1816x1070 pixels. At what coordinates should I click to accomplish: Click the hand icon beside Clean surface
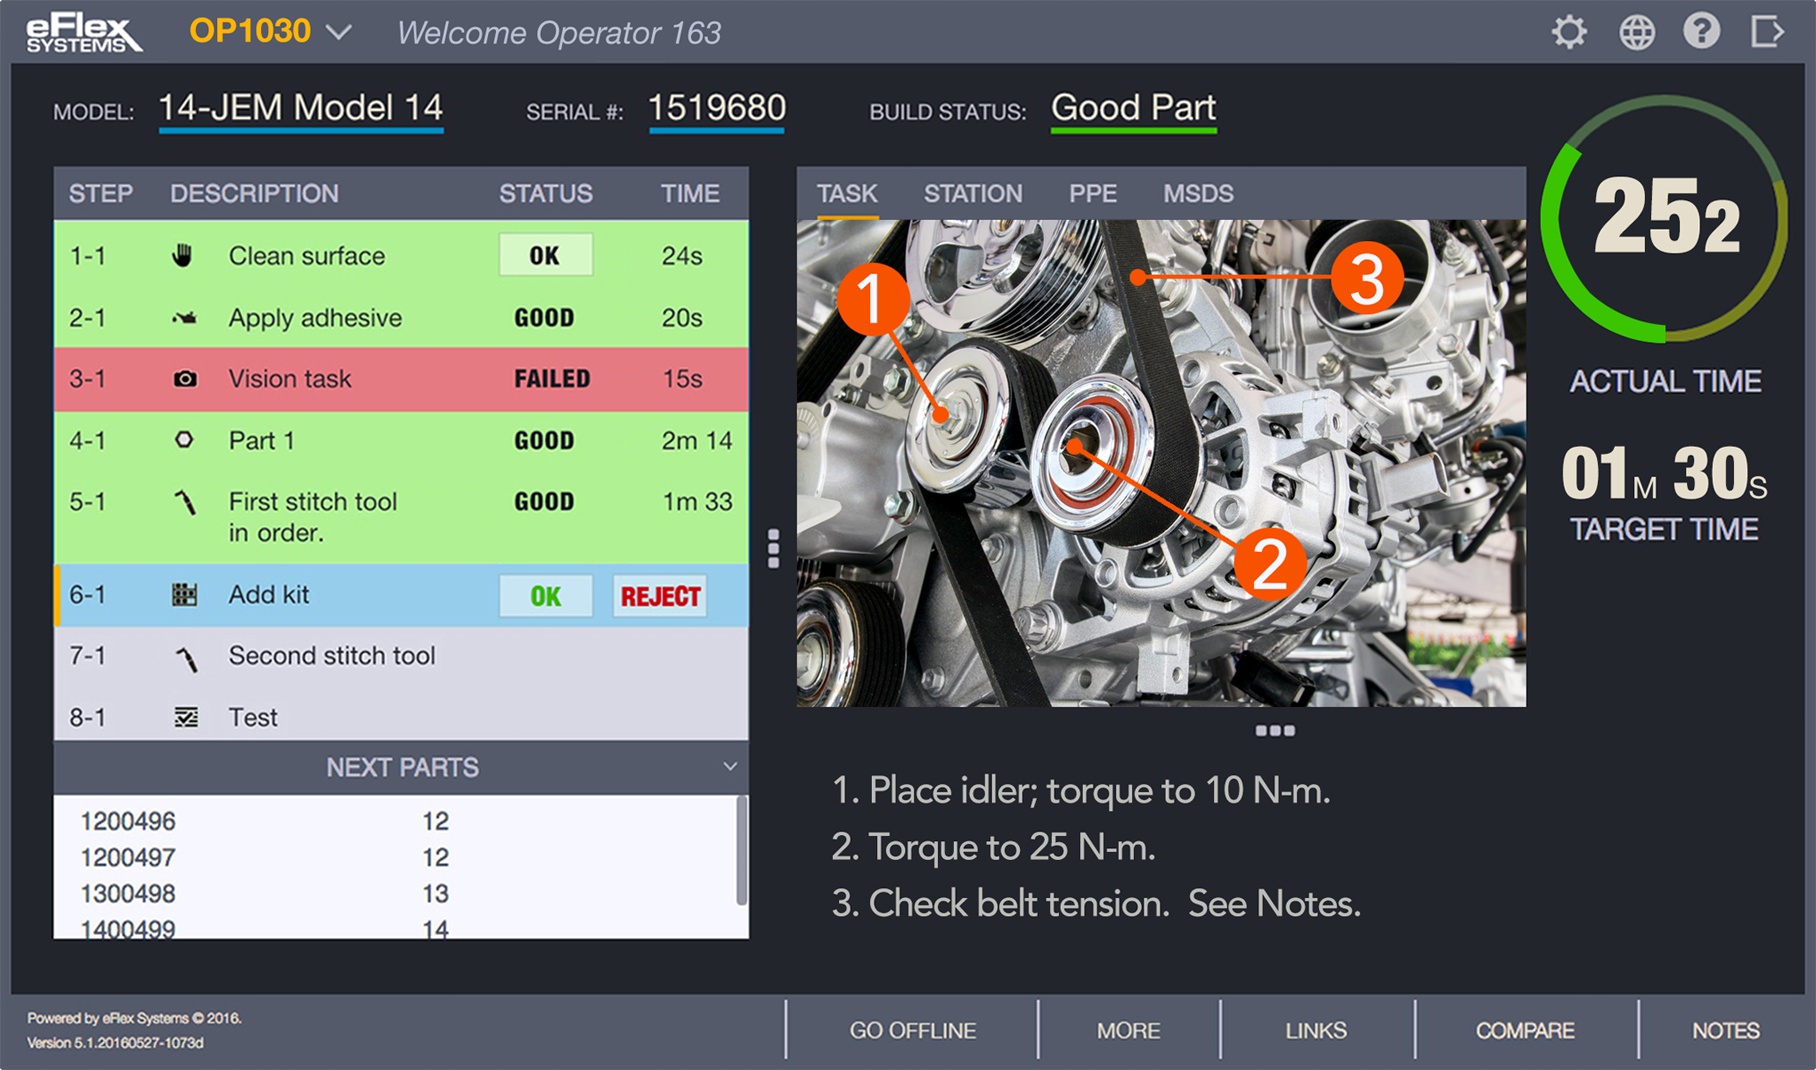[182, 256]
